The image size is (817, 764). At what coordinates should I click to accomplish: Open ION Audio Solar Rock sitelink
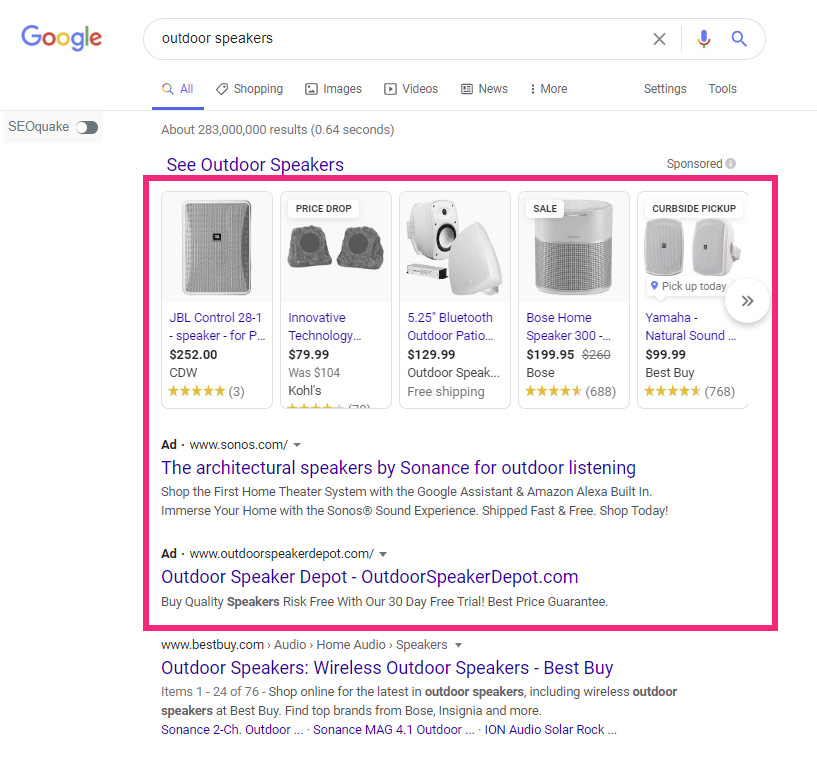550,730
